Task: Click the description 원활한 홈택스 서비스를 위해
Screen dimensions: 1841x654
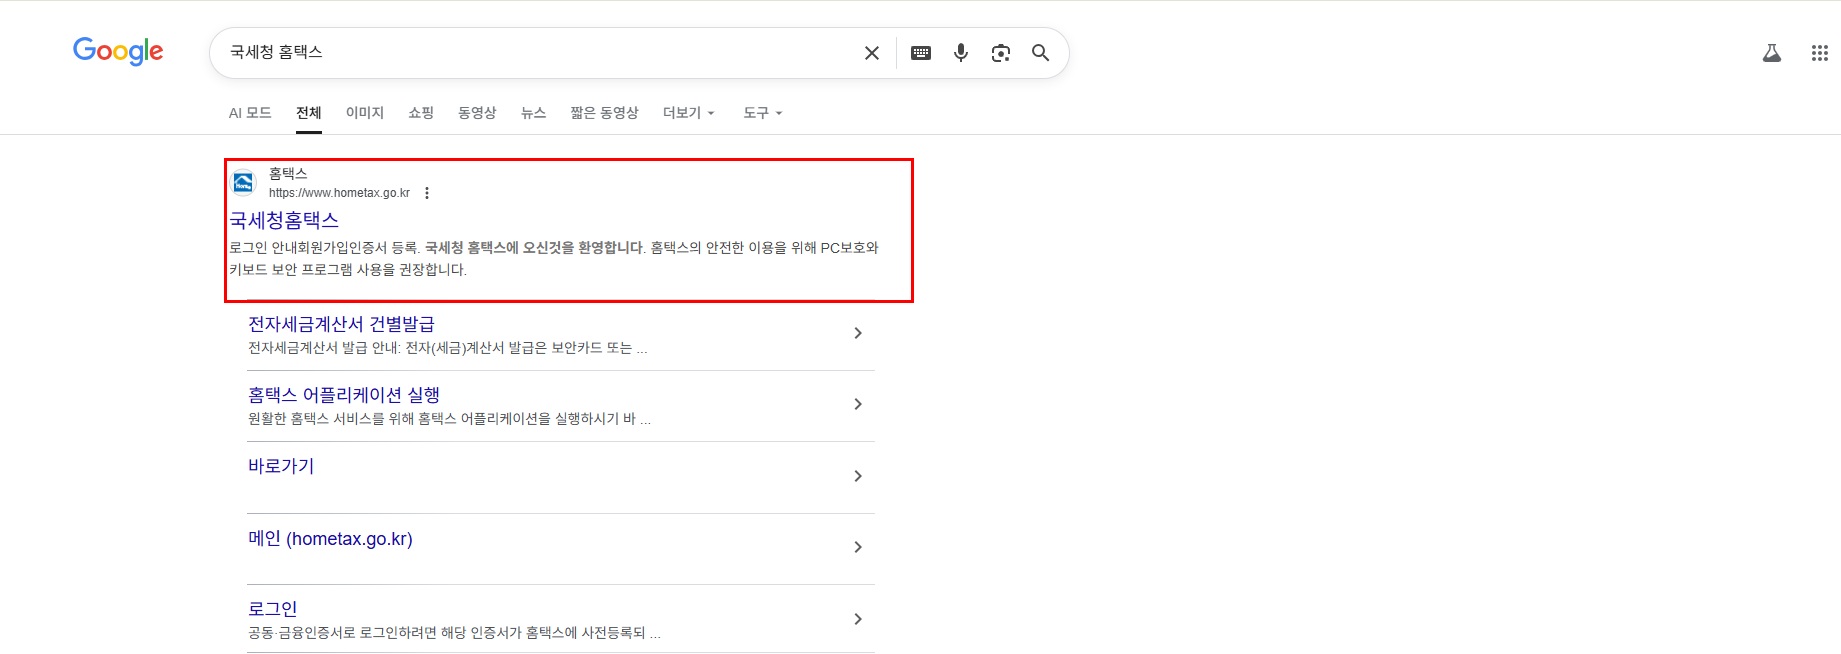Action: click(449, 419)
